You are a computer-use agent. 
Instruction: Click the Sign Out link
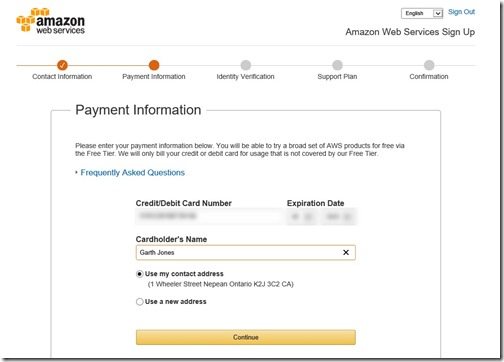461,12
